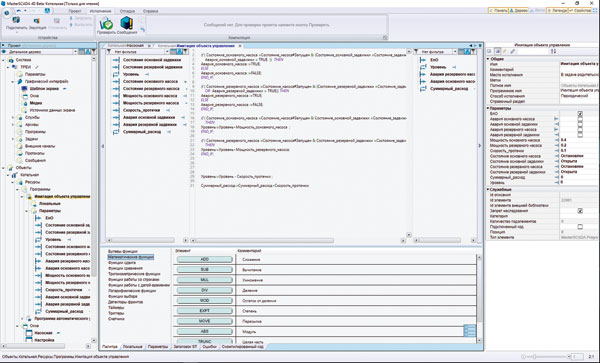
Task: Toggle the Подключенный код checkbox
Action: [580, 227]
